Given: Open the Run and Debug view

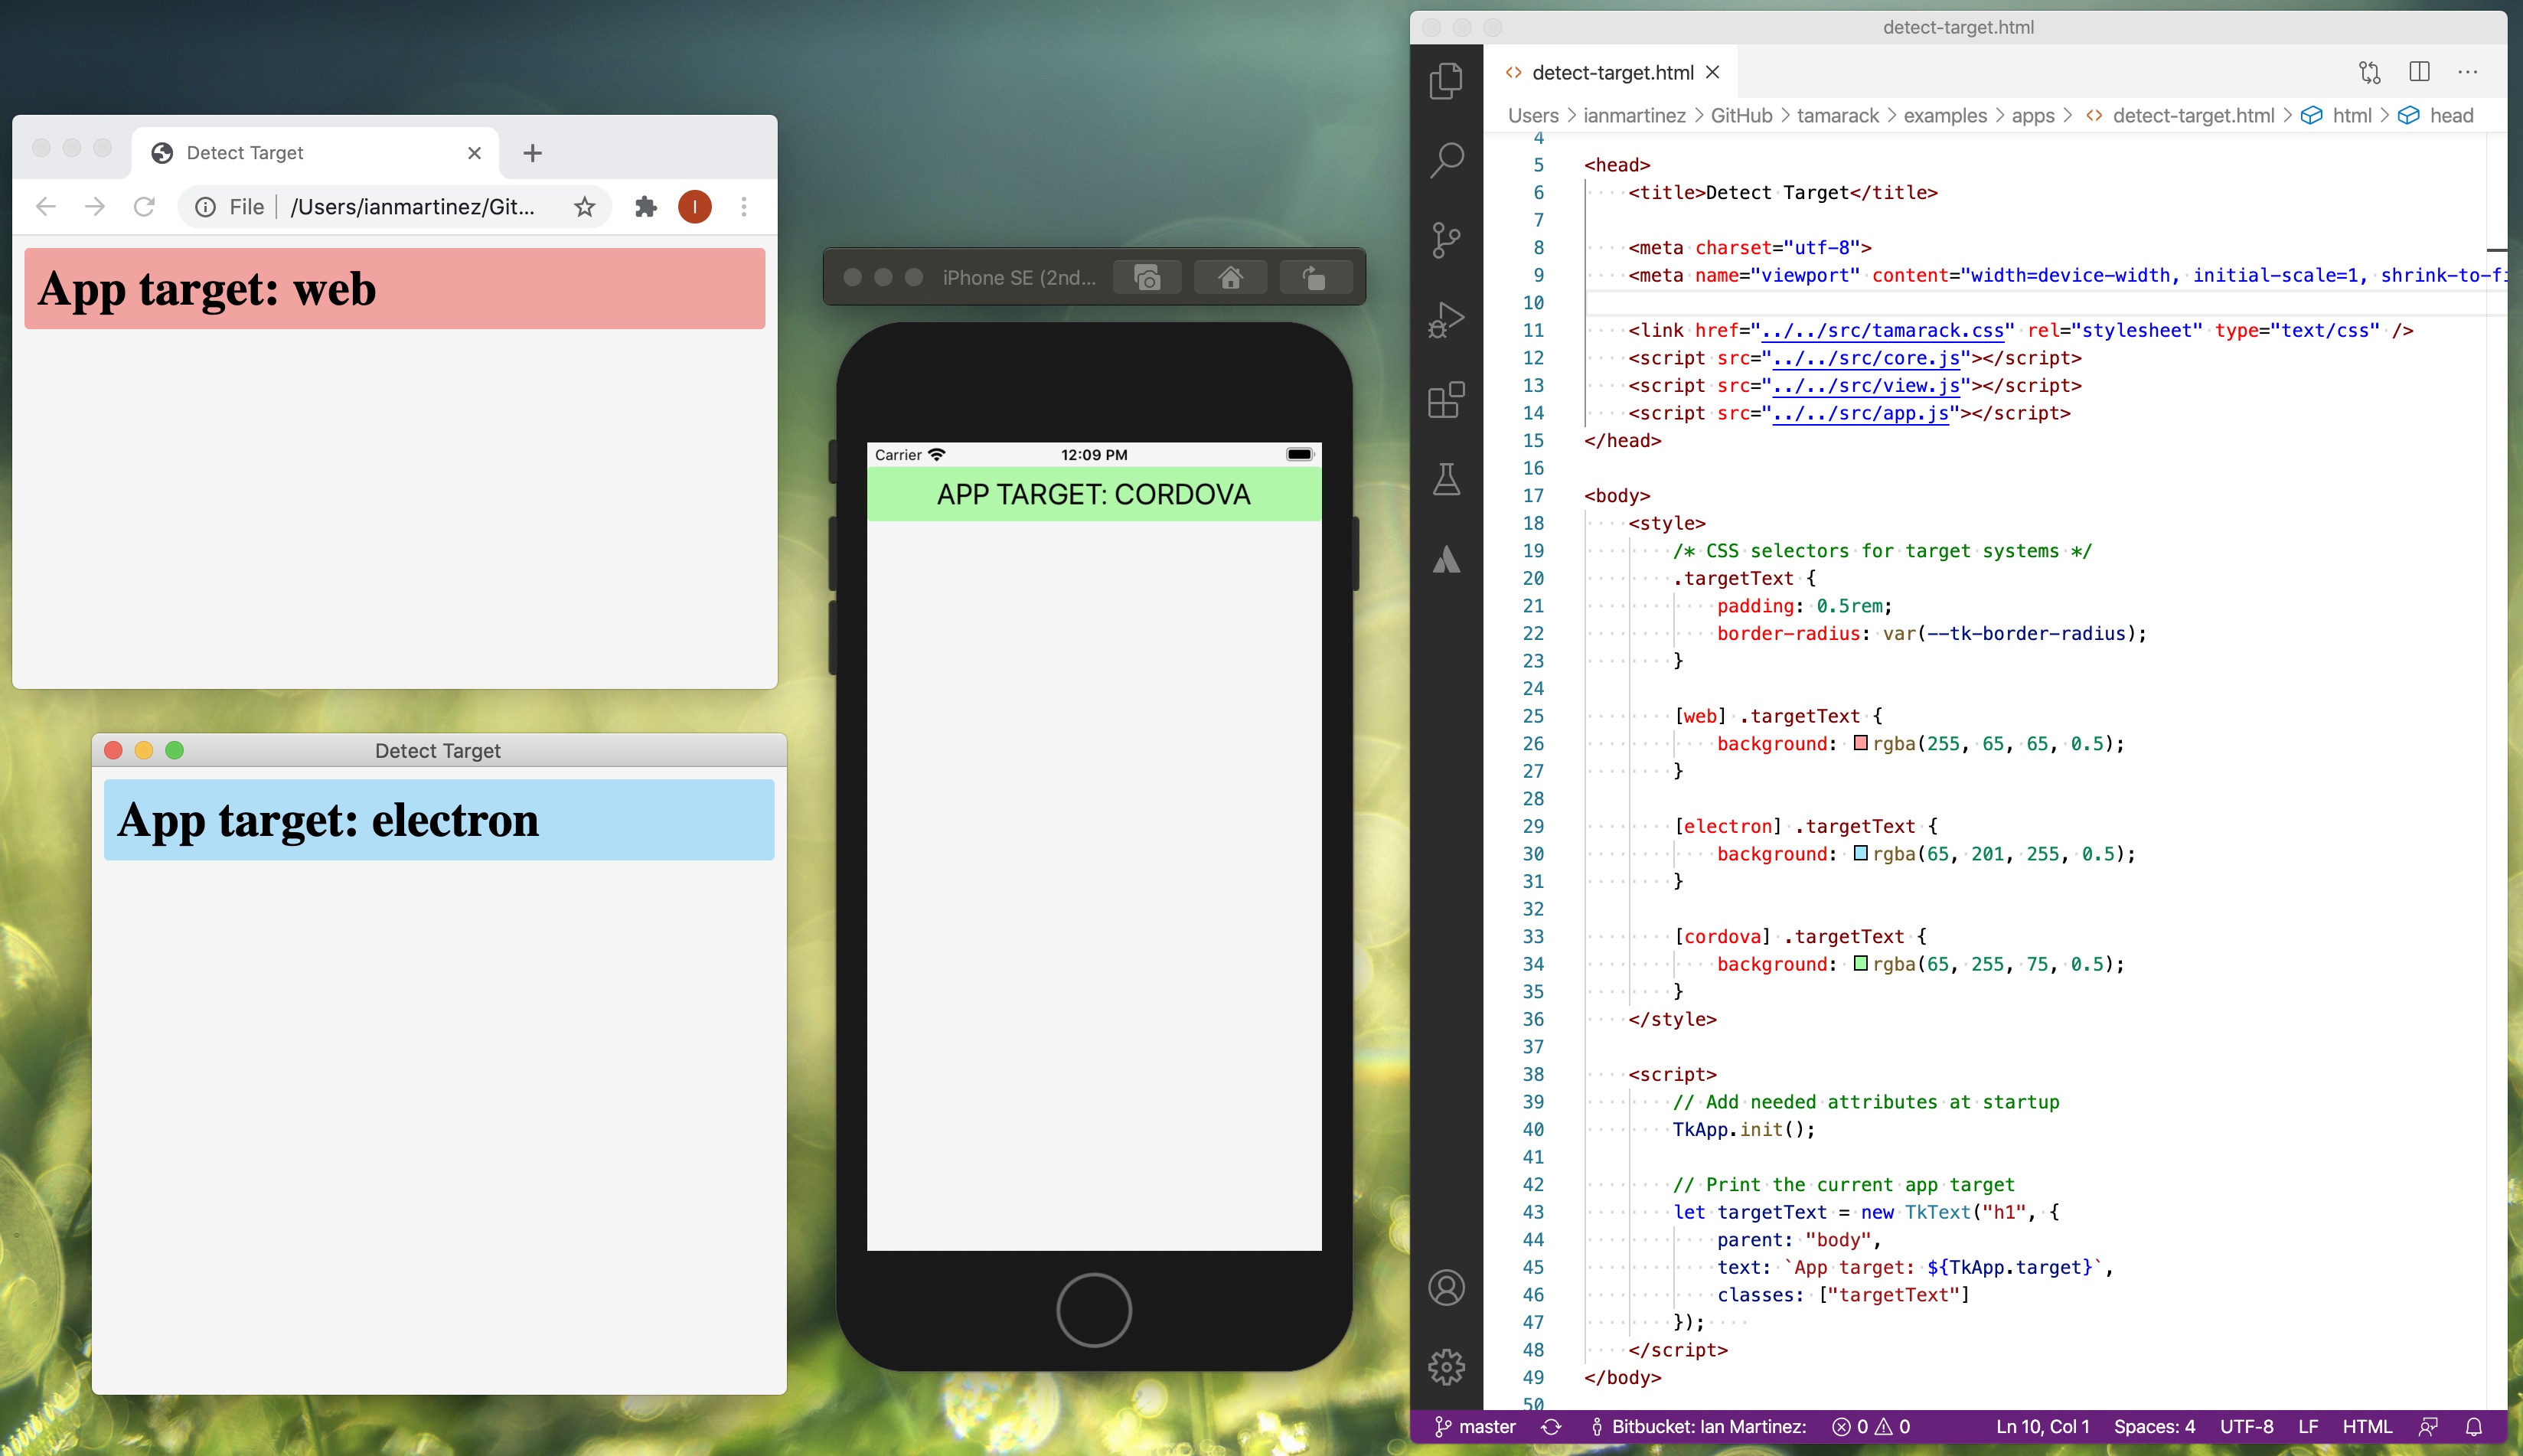Looking at the screenshot, I should (x=1446, y=320).
